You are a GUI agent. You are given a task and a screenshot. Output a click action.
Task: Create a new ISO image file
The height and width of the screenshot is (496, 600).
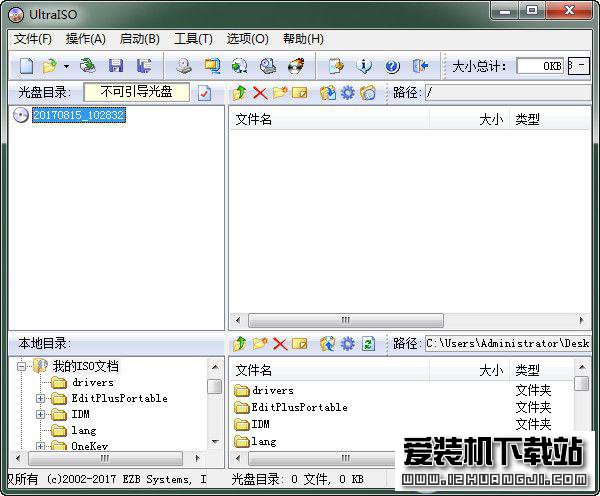(26, 66)
